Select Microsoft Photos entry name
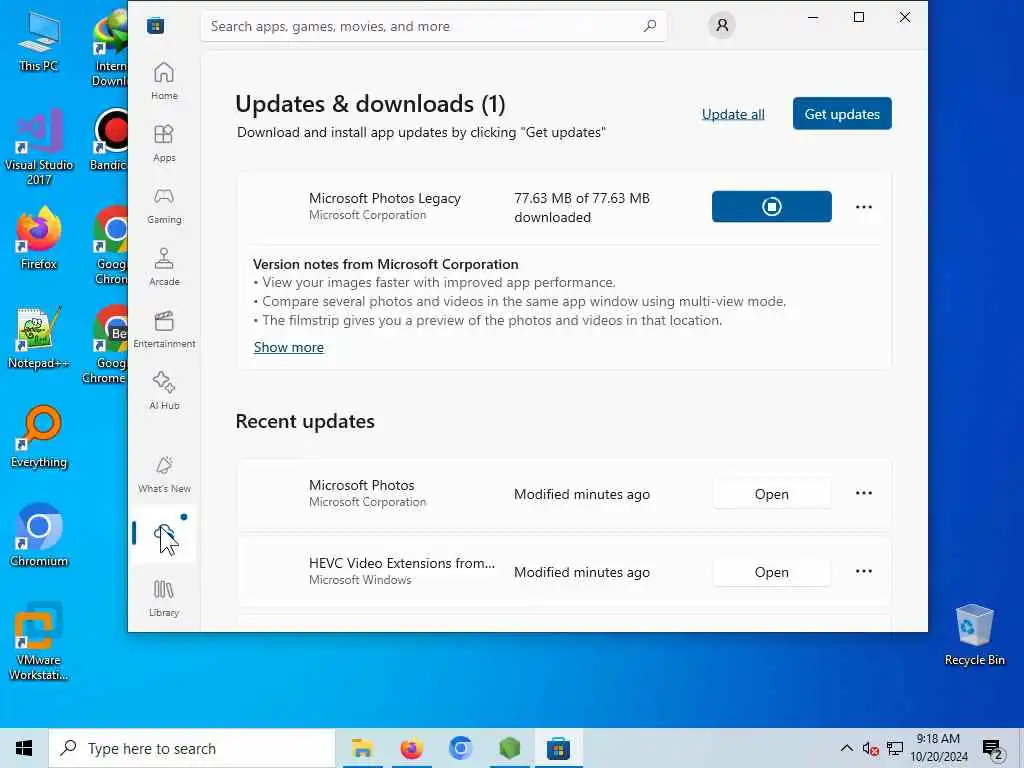Screen dimensions: 1024x768 (x=361, y=485)
